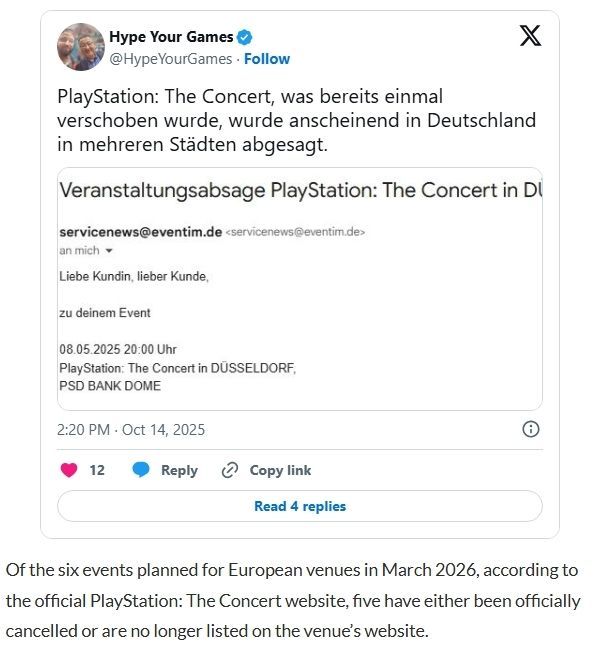Click the Hype Your Games profile avatar
Screen dimensions: 601x649
pyautogui.click(x=81, y=47)
